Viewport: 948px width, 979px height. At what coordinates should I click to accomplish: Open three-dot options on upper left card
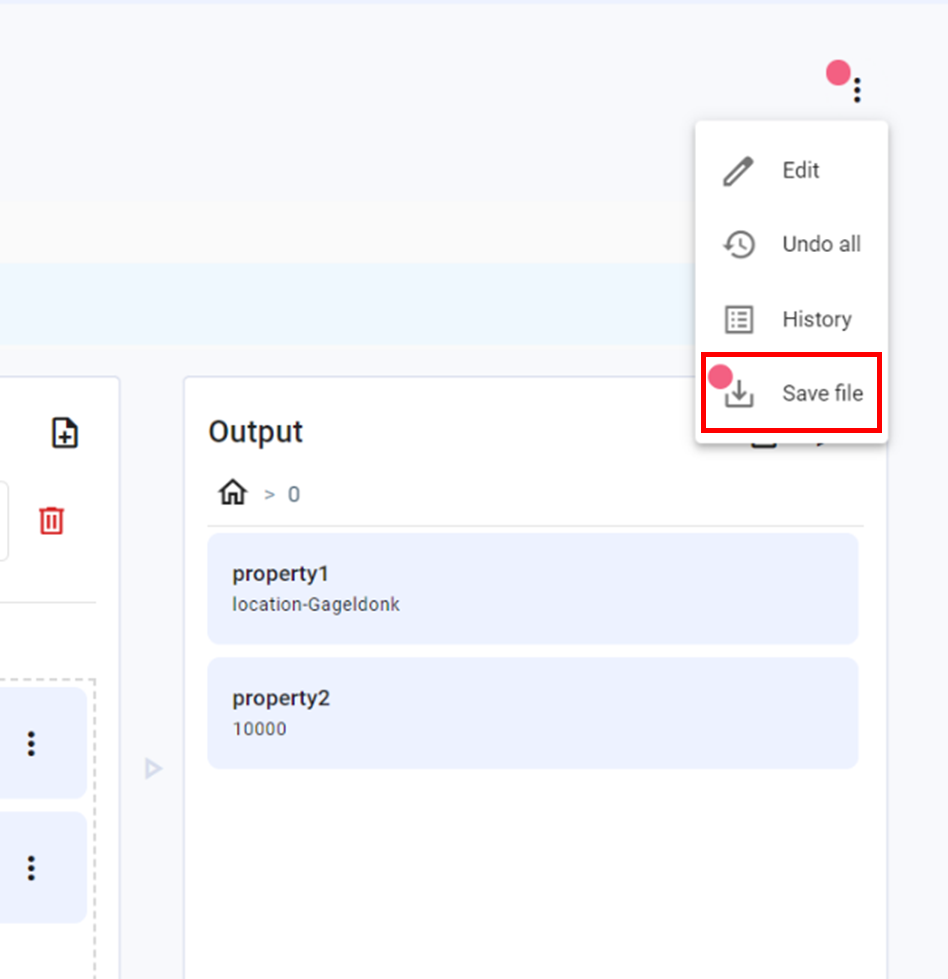point(31,743)
